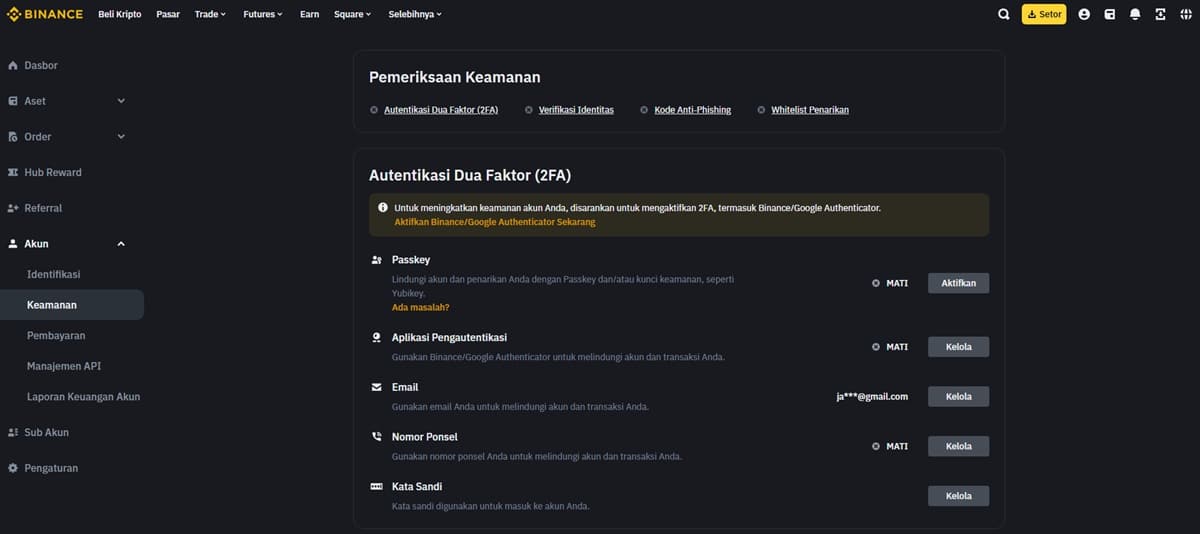Click the Order sidebar icon
The width and height of the screenshot is (1200, 534).
point(13,137)
